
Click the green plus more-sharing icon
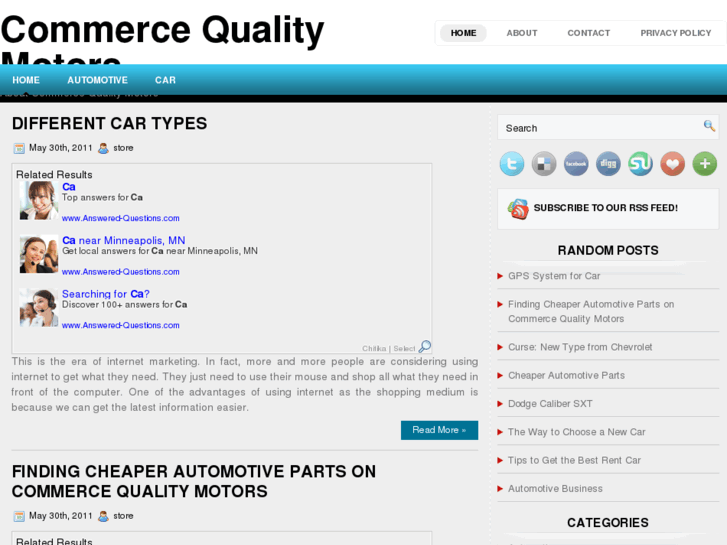(705, 164)
